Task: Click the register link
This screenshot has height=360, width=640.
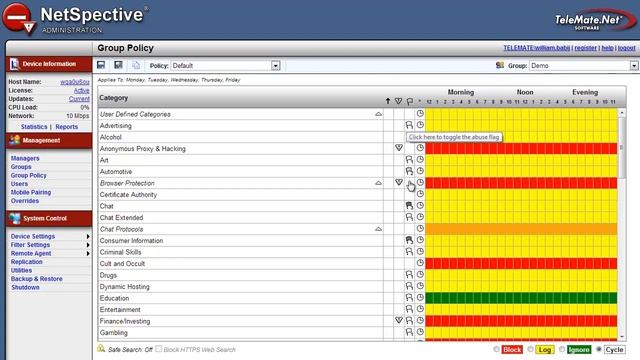Action: pyautogui.click(x=586, y=48)
